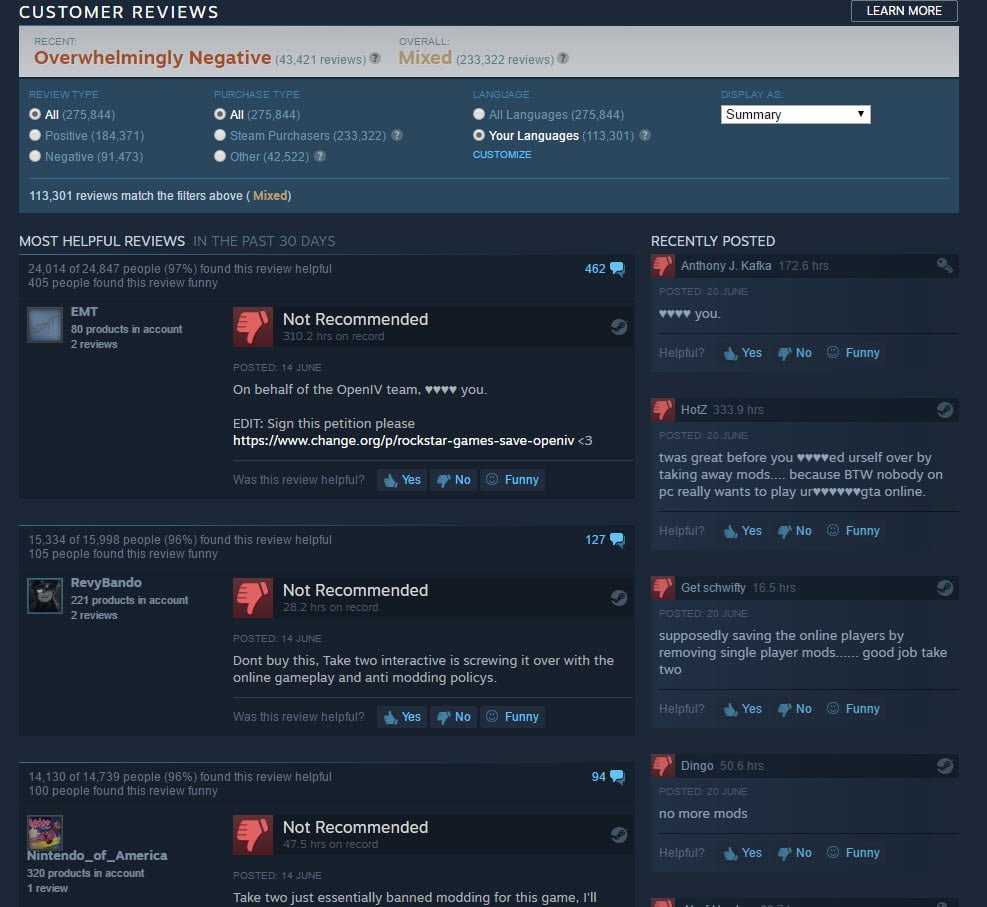Click the thumbs down icon on RevyBando's Not Recommended review
987x907 pixels.
pyautogui.click(x=253, y=598)
